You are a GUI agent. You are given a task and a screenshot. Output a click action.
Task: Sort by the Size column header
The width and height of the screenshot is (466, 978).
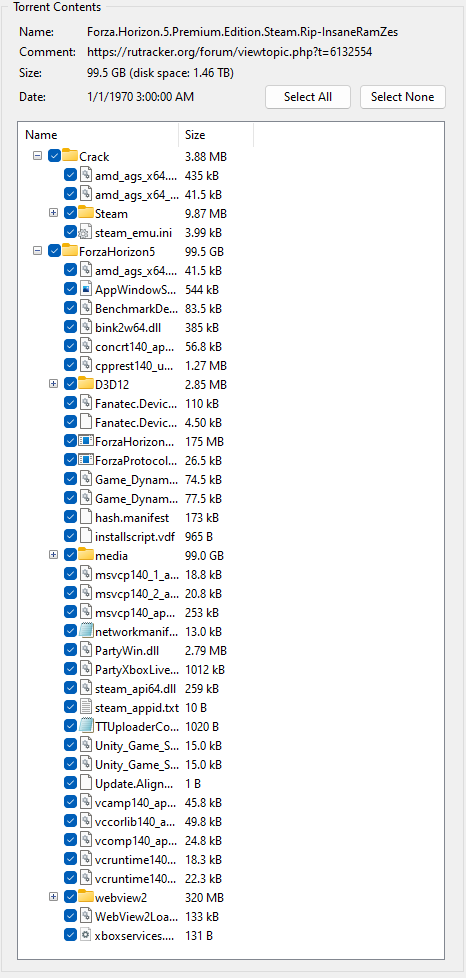pyautogui.click(x=216, y=134)
